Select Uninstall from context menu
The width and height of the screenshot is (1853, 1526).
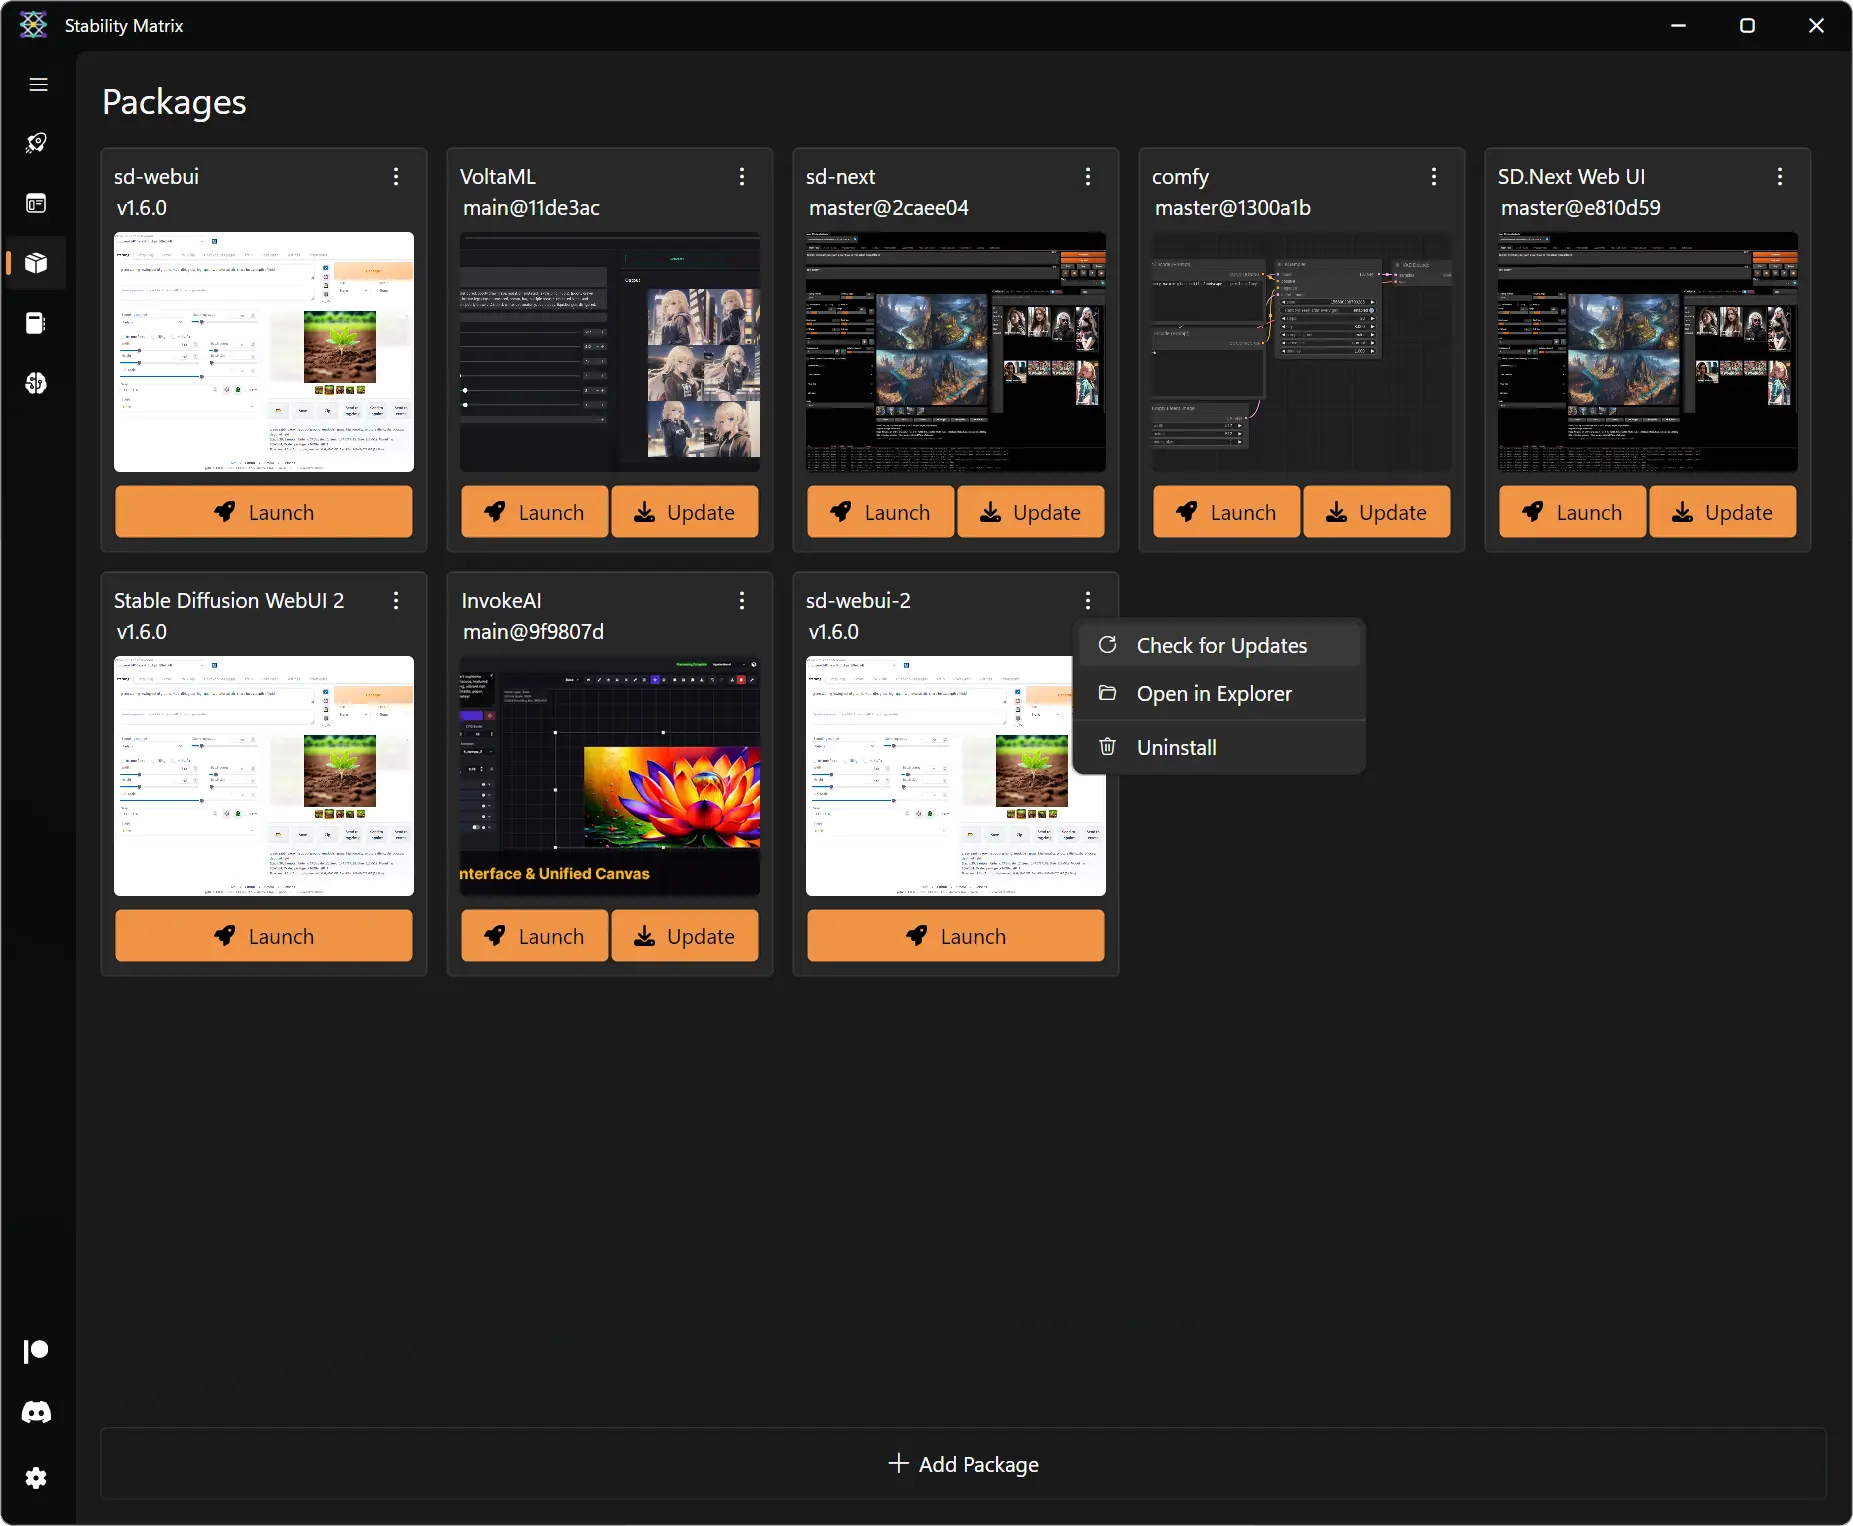[1176, 748]
